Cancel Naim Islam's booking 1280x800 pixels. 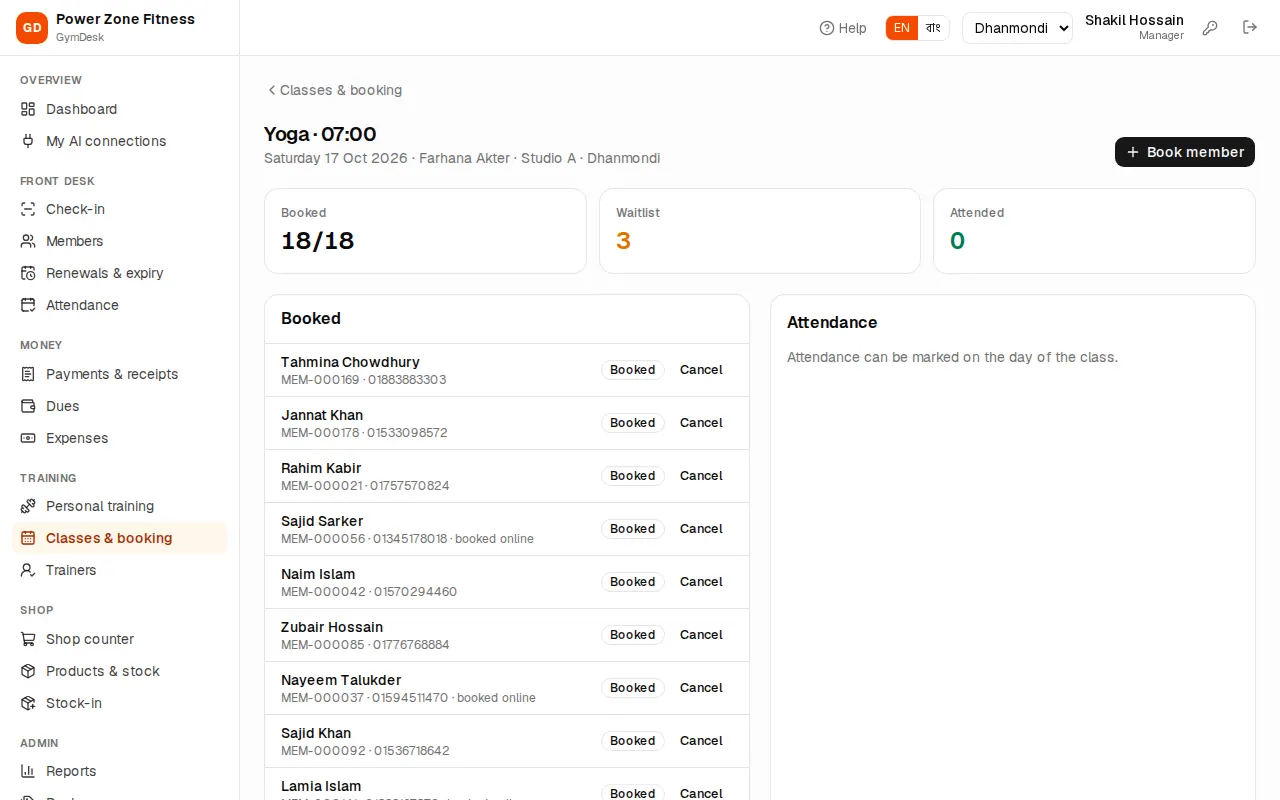701,582
